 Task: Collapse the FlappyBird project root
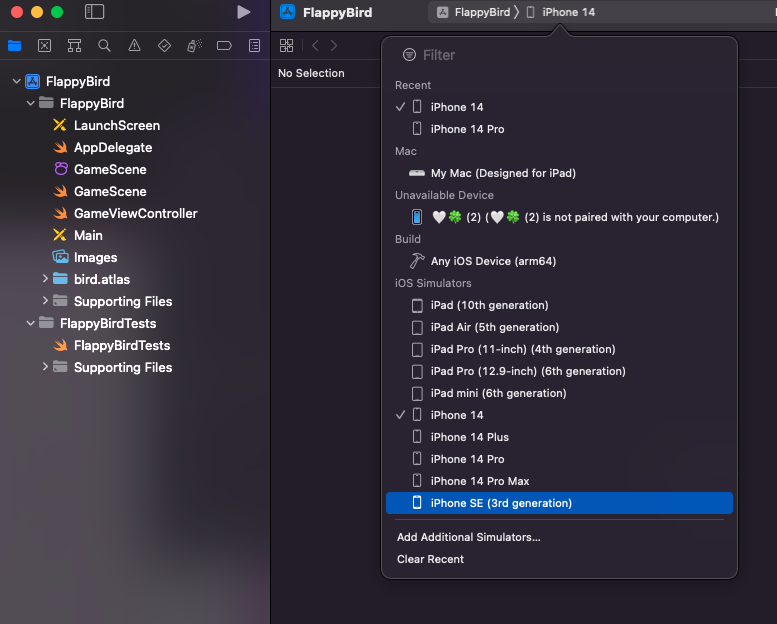click(x=16, y=81)
